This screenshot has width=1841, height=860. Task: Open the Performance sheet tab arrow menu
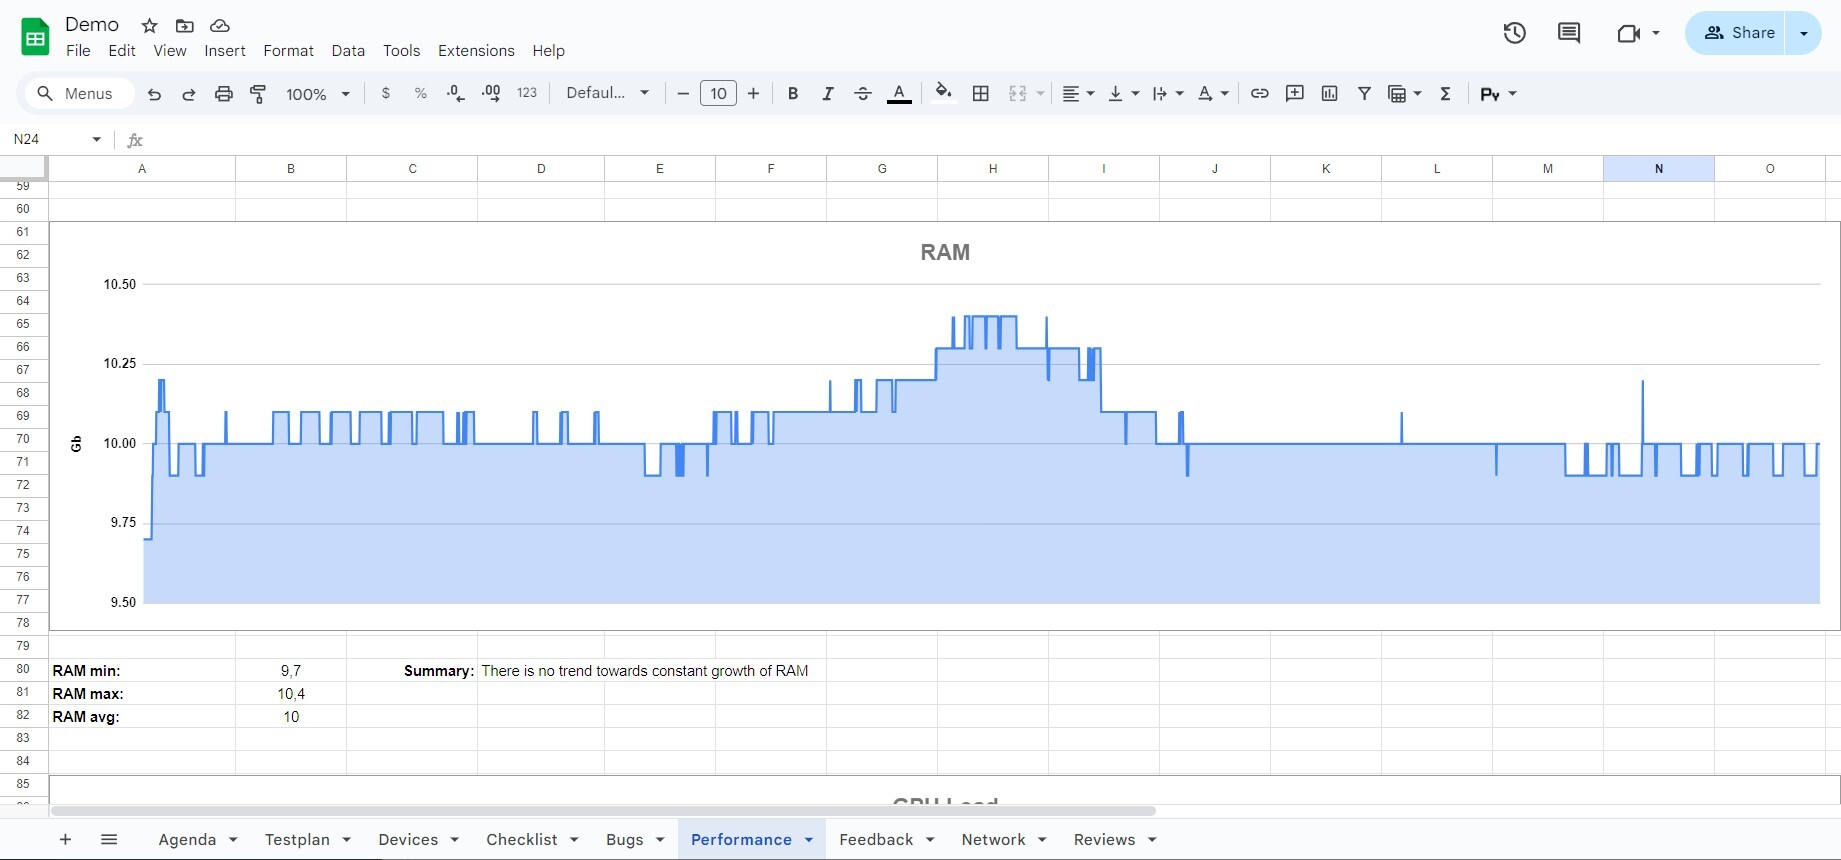(x=809, y=840)
